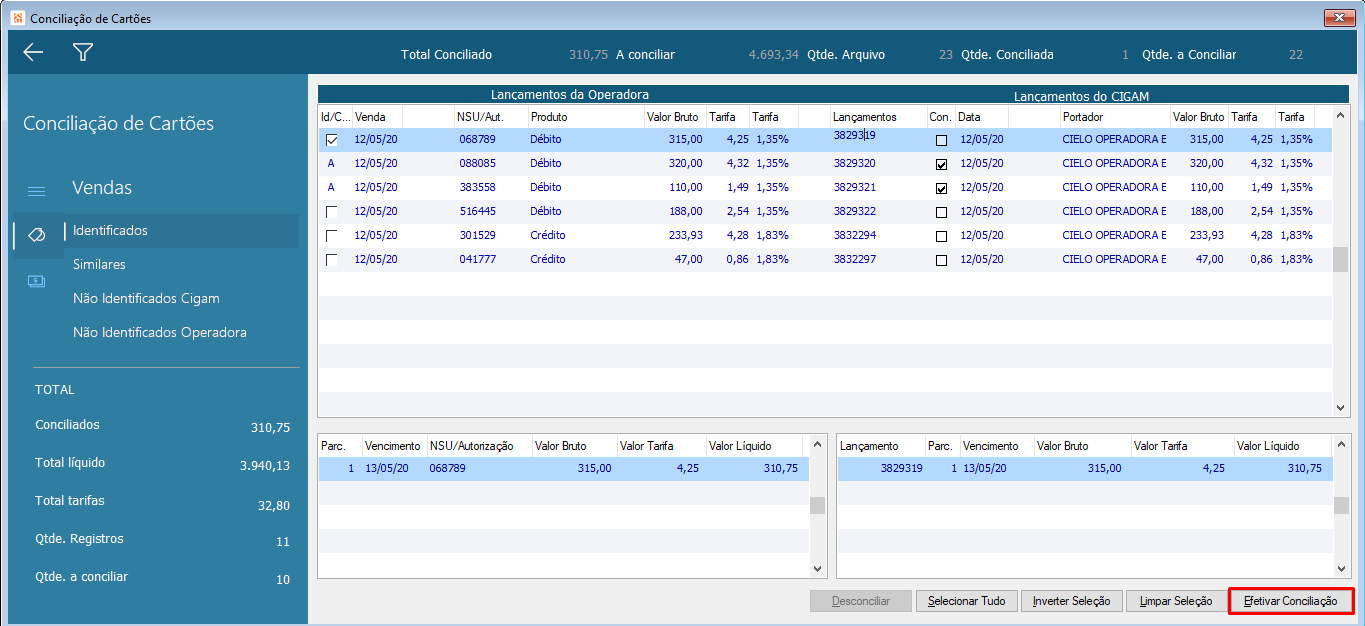Click the Selecionar Tudo button
The width and height of the screenshot is (1365, 626).
(966, 601)
